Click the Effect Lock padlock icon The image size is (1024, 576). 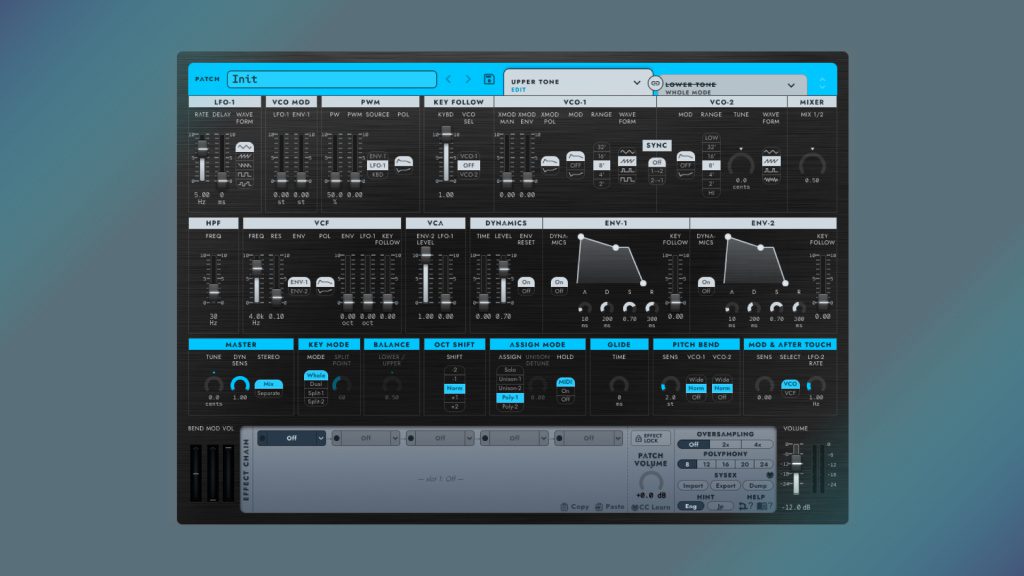[x=639, y=438]
